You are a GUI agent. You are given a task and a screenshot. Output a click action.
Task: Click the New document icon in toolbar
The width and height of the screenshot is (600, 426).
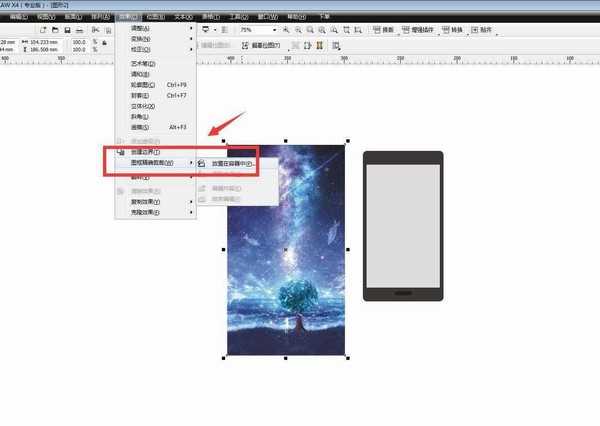point(43,31)
